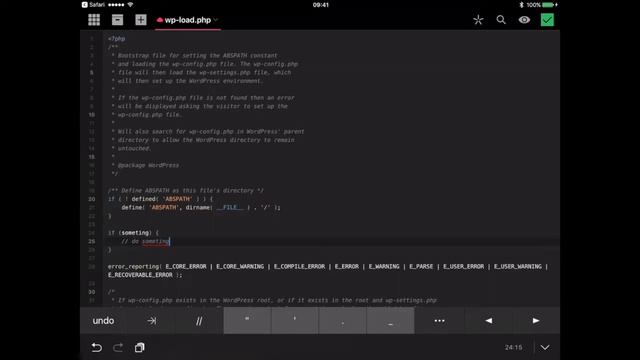640x360 pixels.
Task: Click the misspelled 'someting' comment word
Action: 155,242
